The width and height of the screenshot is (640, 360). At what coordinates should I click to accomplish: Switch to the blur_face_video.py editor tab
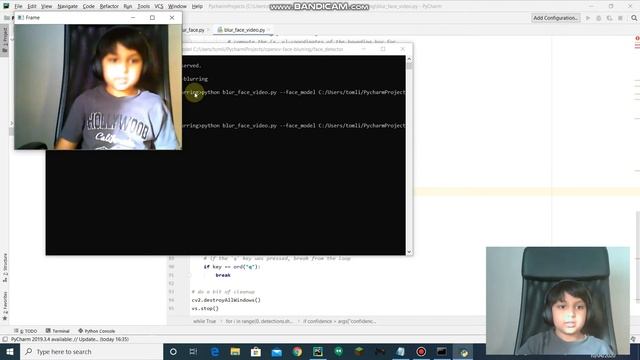(x=244, y=30)
